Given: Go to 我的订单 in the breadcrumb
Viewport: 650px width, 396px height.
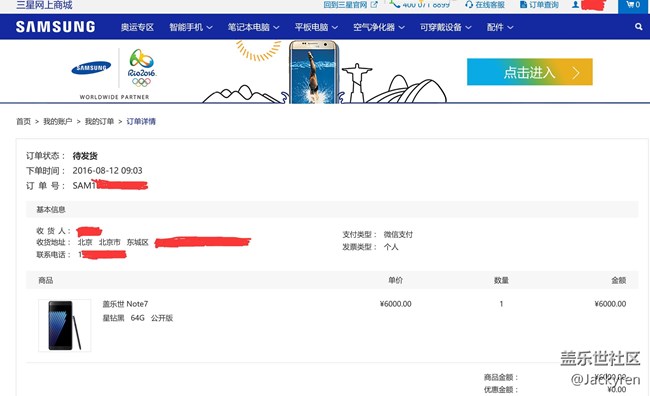Looking at the screenshot, I should click(99, 121).
